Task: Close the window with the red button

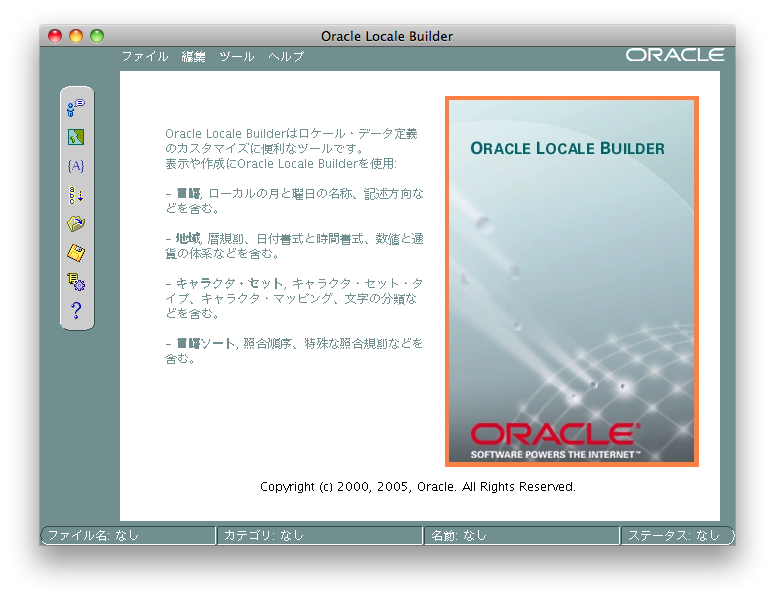Action: pyautogui.click(x=55, y=36)
